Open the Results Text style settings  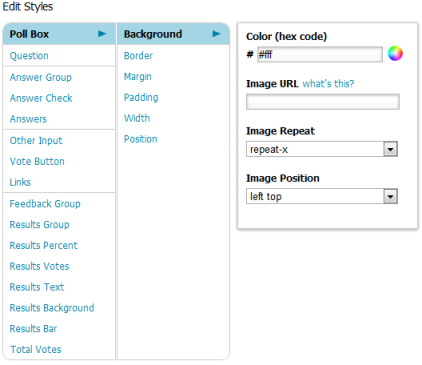(37, 287)
